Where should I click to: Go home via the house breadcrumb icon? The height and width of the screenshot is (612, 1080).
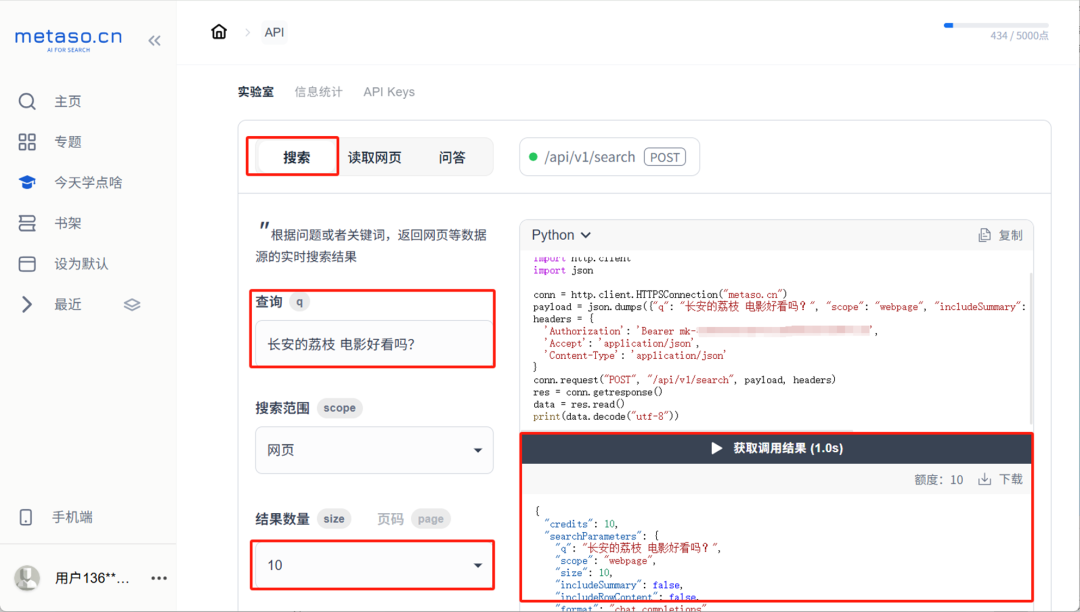tap(219, 32)
